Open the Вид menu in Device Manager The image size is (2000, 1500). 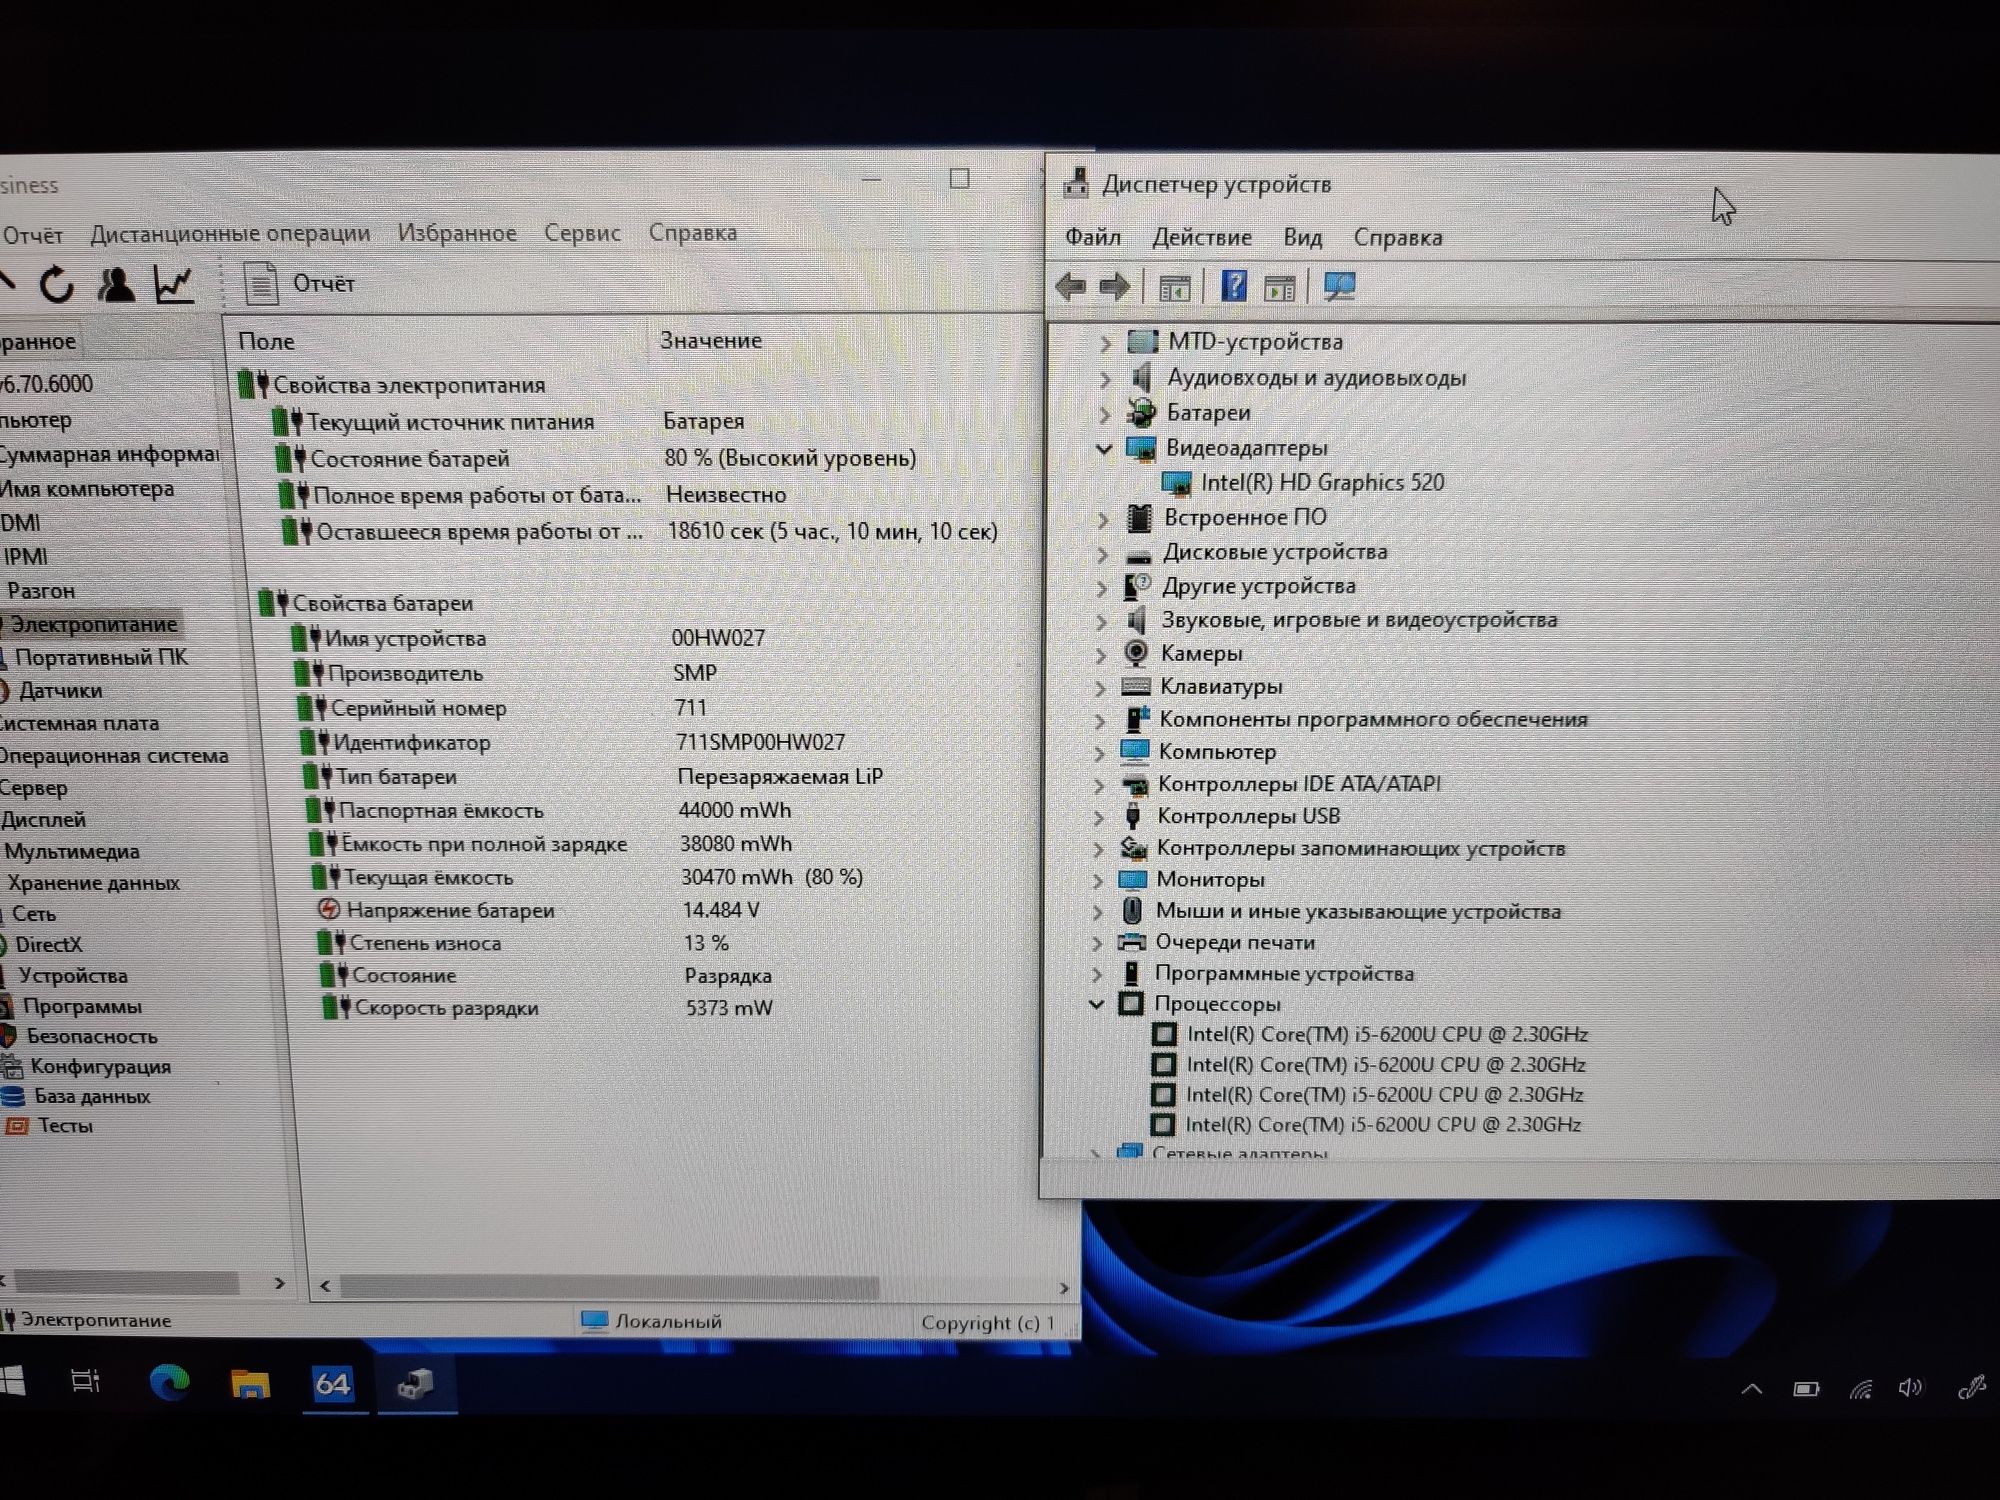pyautogui.click(x=1302, y=237)
